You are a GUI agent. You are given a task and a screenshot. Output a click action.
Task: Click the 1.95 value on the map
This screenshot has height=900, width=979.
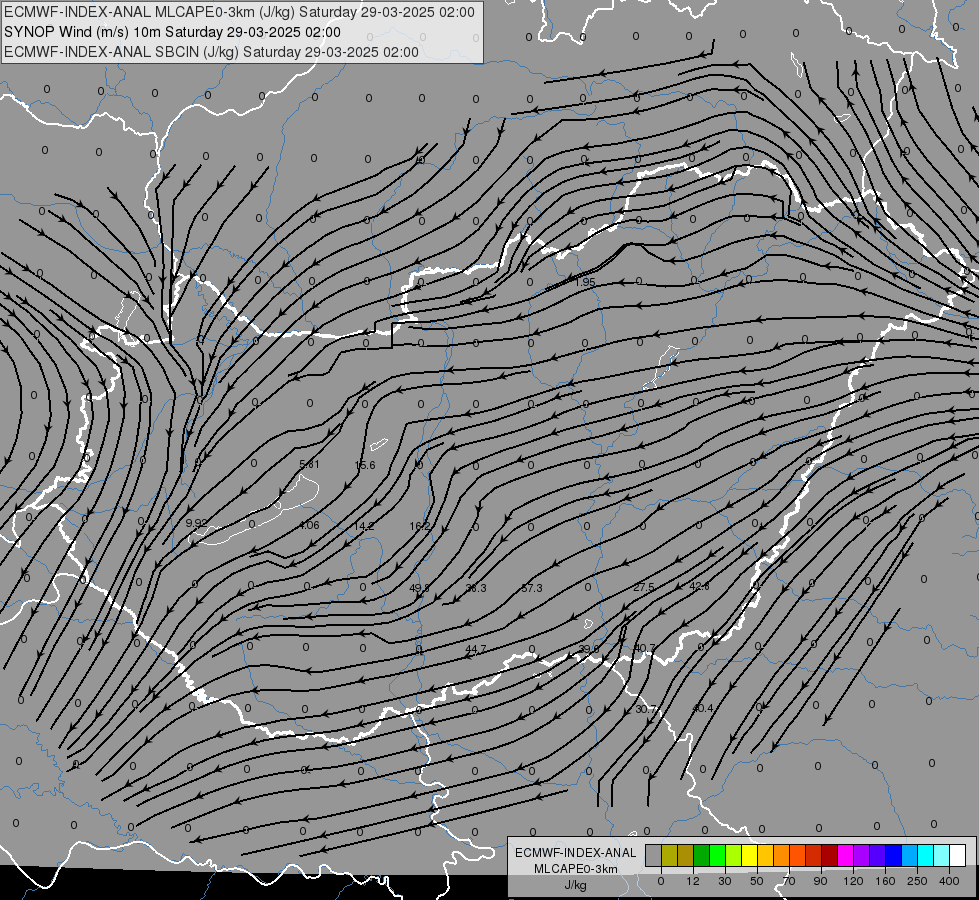pyautogui.click(x=585, y=282)
